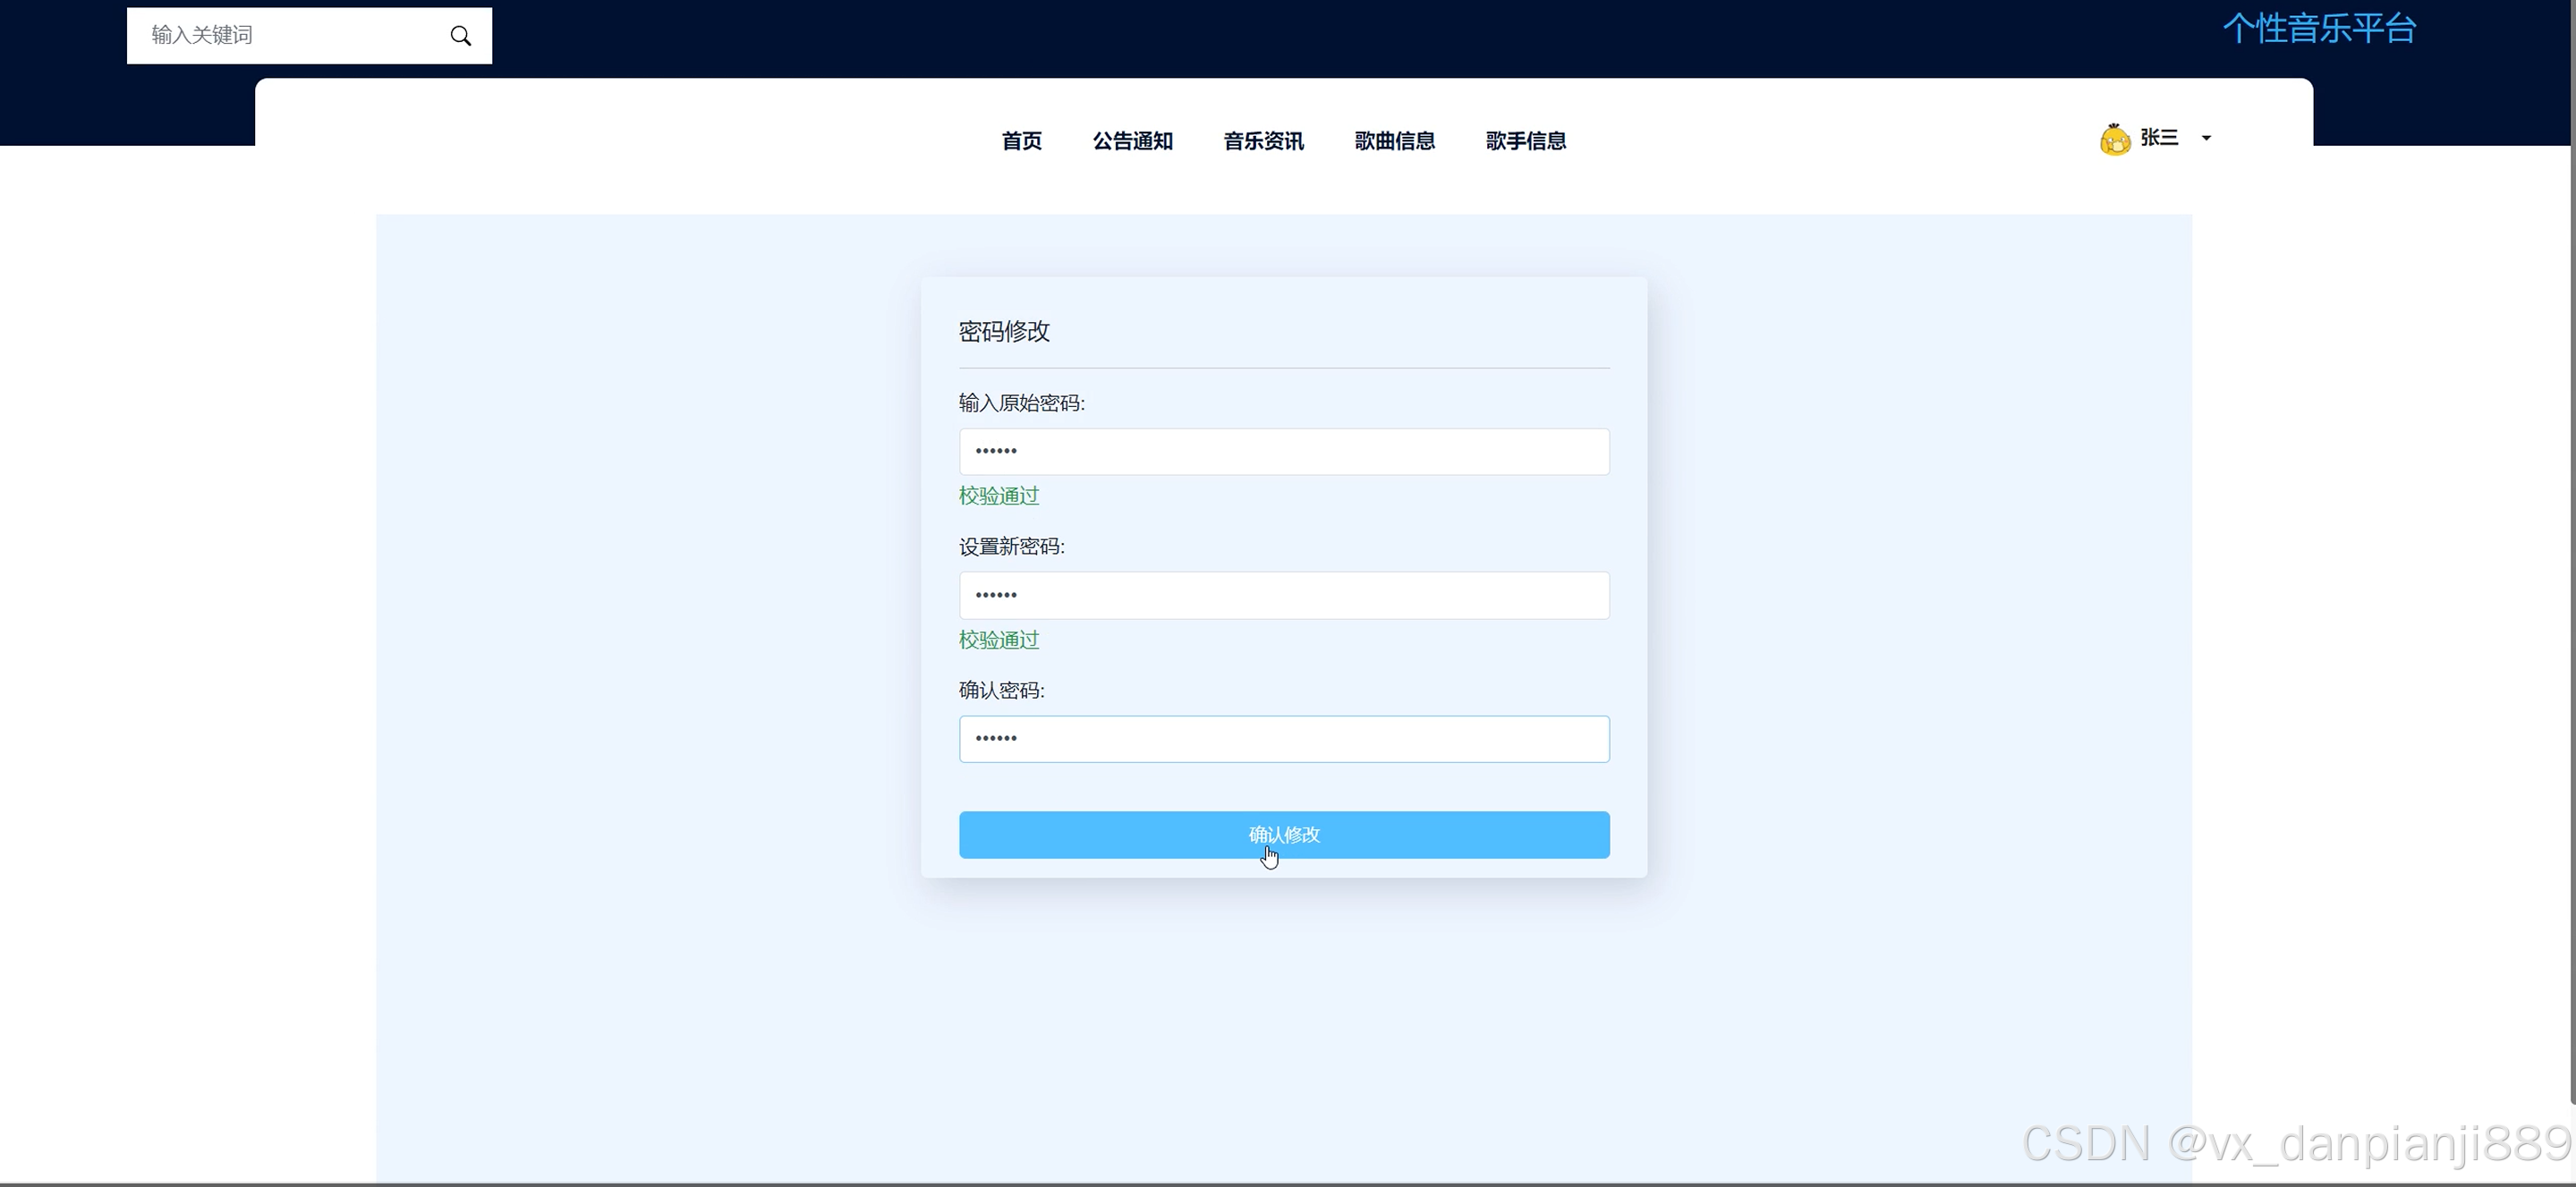The width and height of the screenshot is (2576, 1187).
Task: Navigate to 歌手信息
Action: pyautogui.click(x=1525, y=141)
